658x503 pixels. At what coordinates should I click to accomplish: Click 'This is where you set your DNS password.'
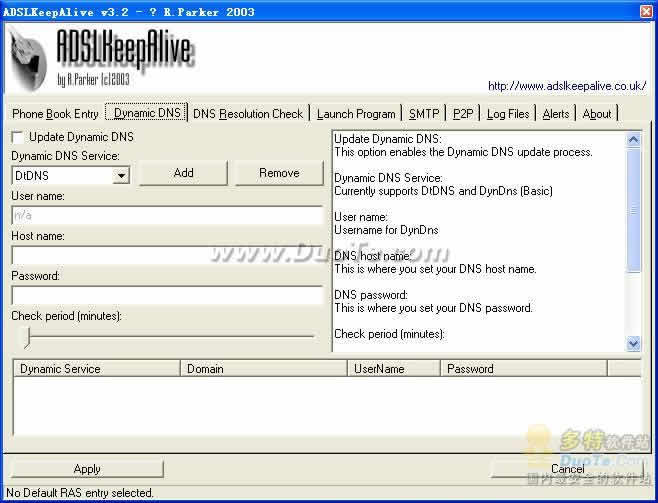[433, 308]
